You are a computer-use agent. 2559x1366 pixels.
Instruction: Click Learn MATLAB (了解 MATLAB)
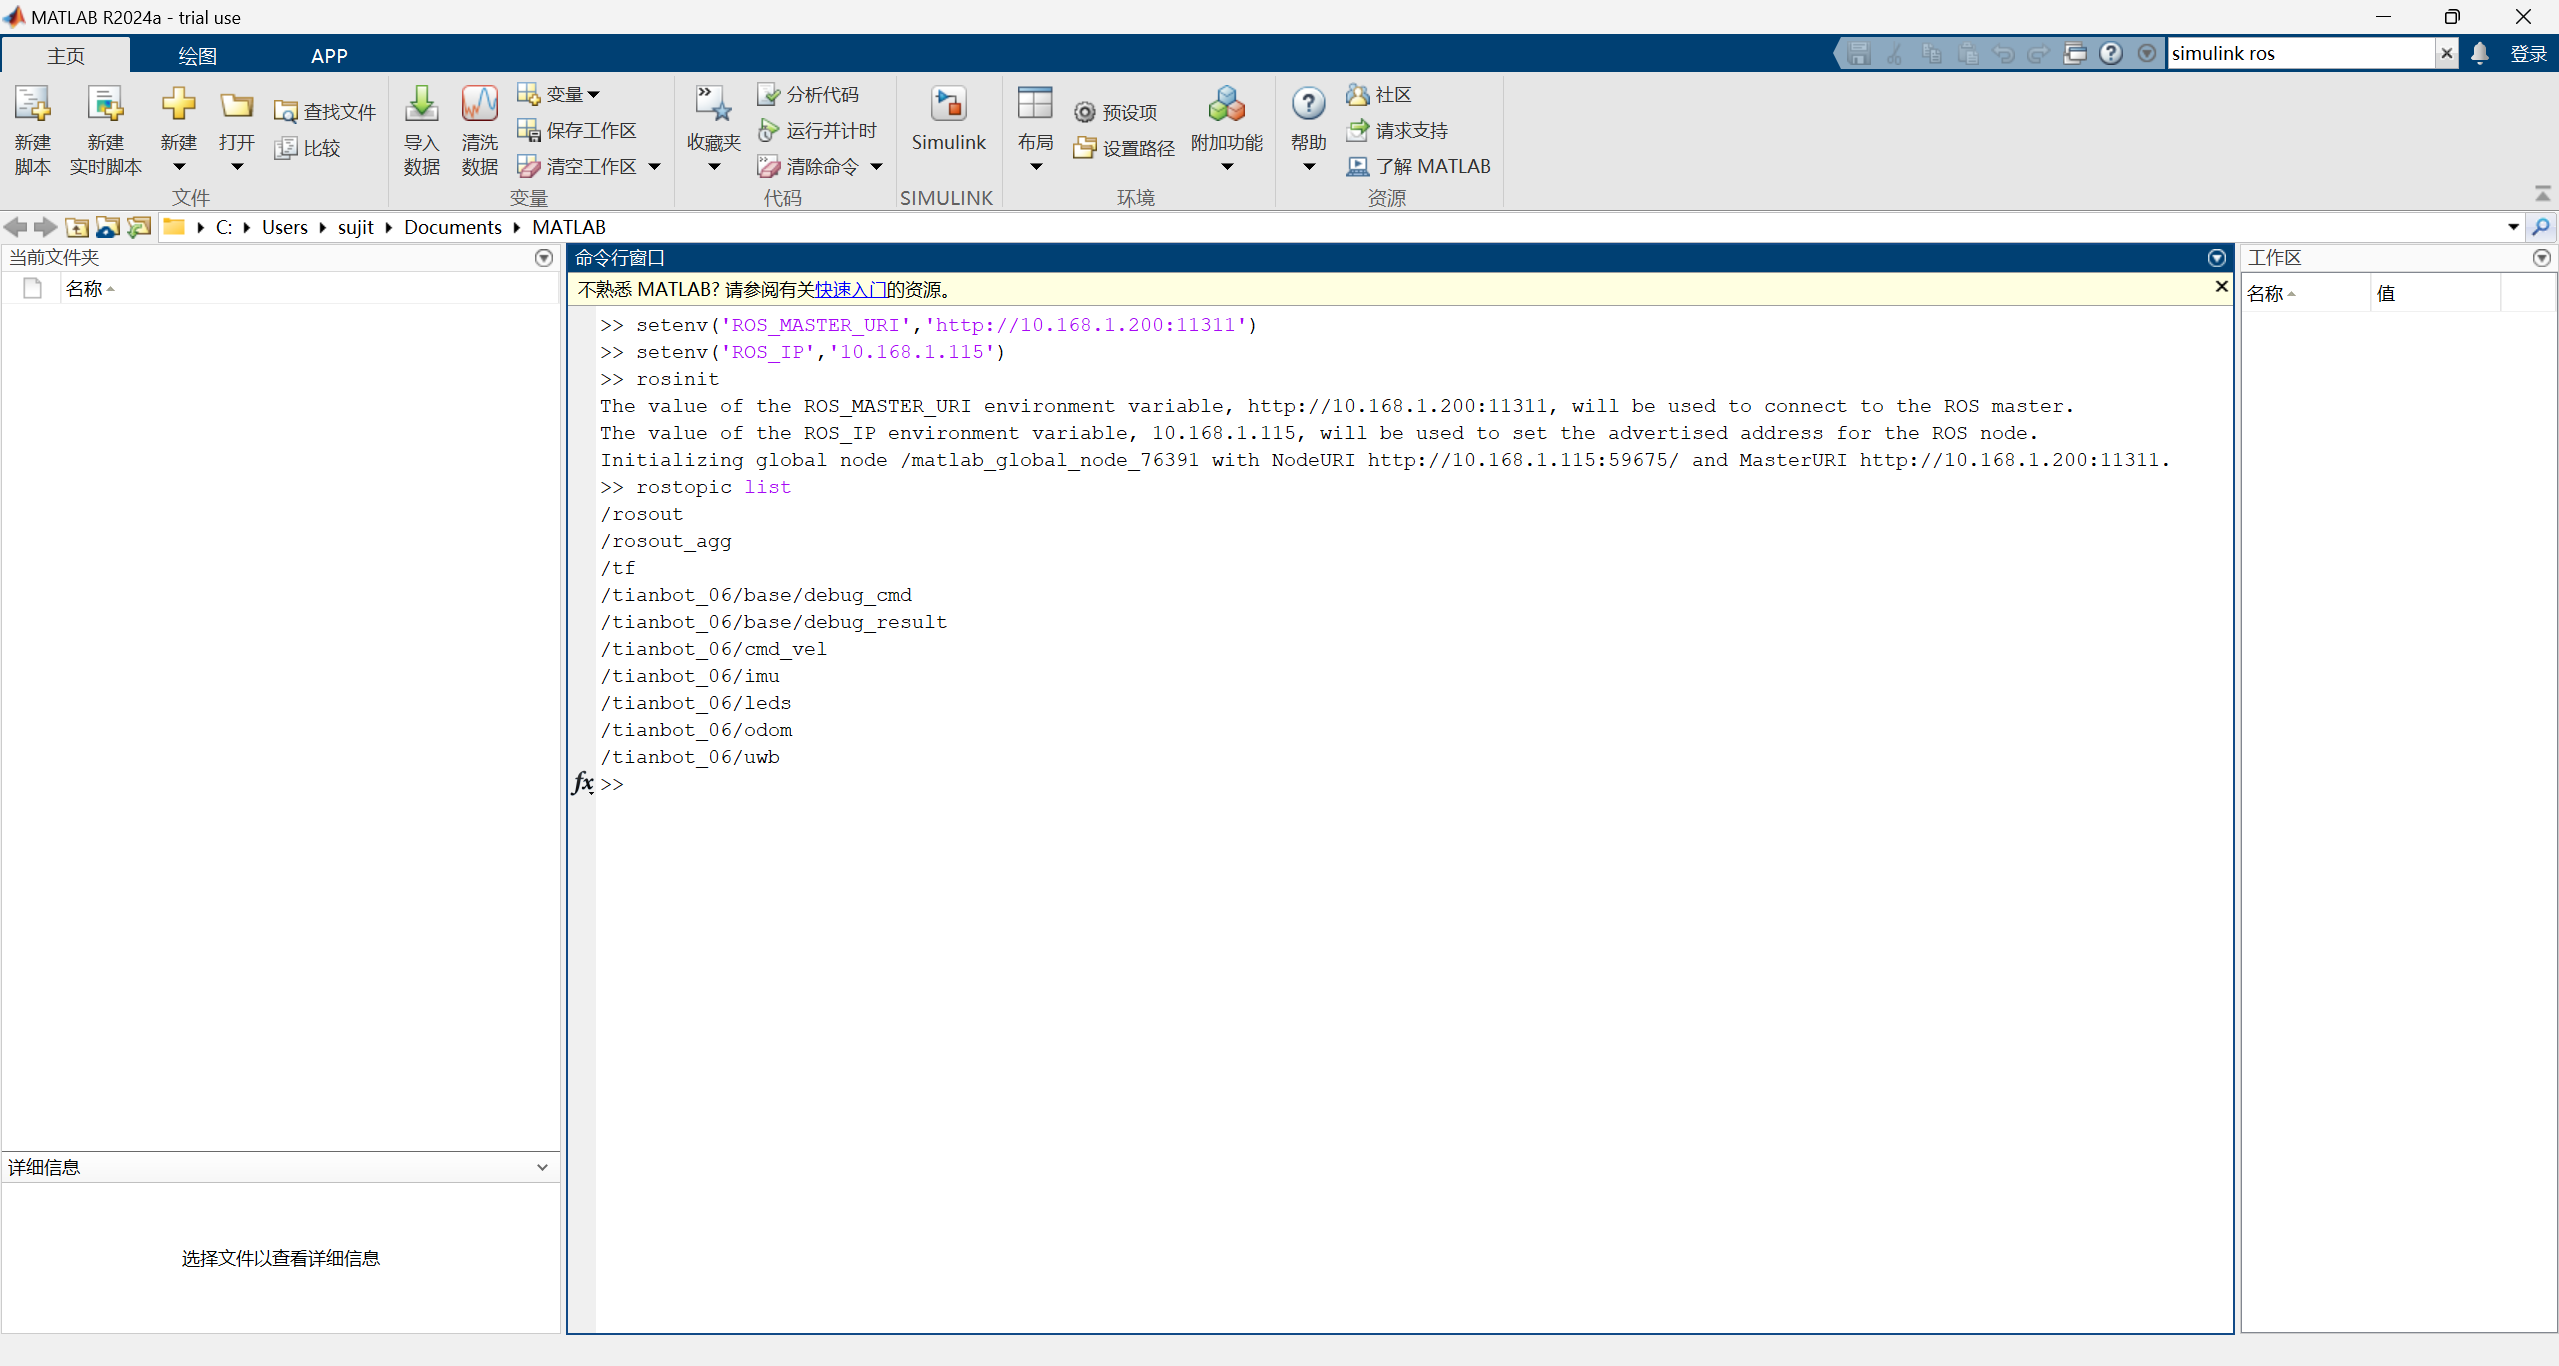[x=1418, y=166]
